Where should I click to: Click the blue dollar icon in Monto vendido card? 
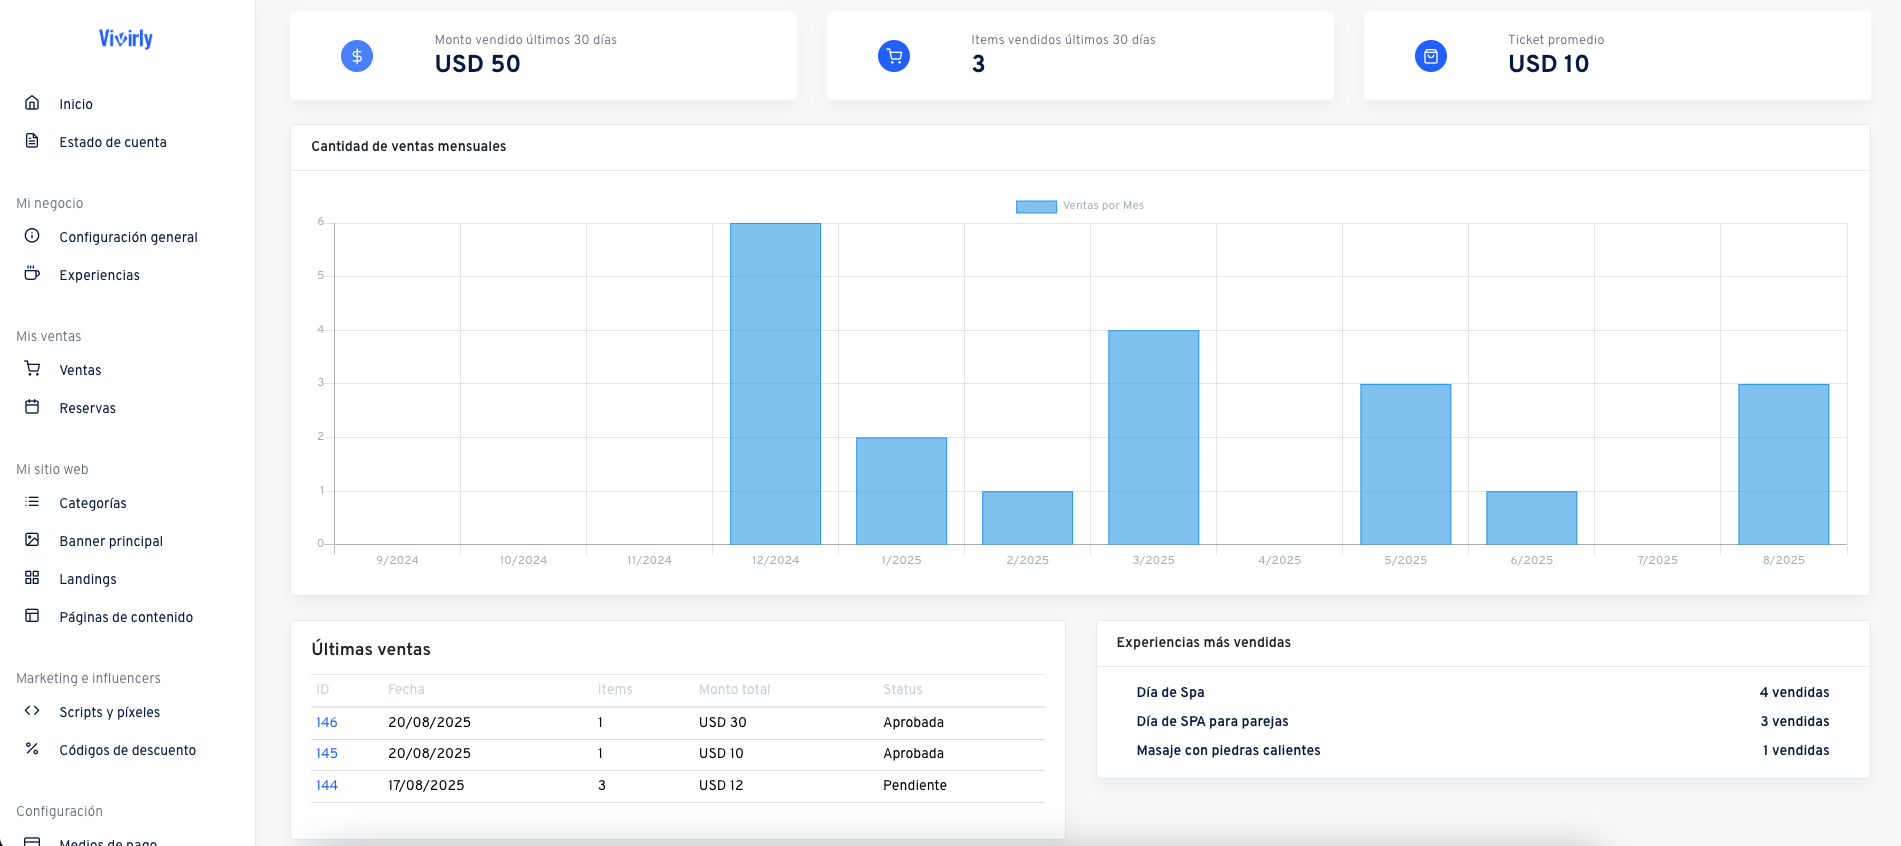click(x=357, y=56)
